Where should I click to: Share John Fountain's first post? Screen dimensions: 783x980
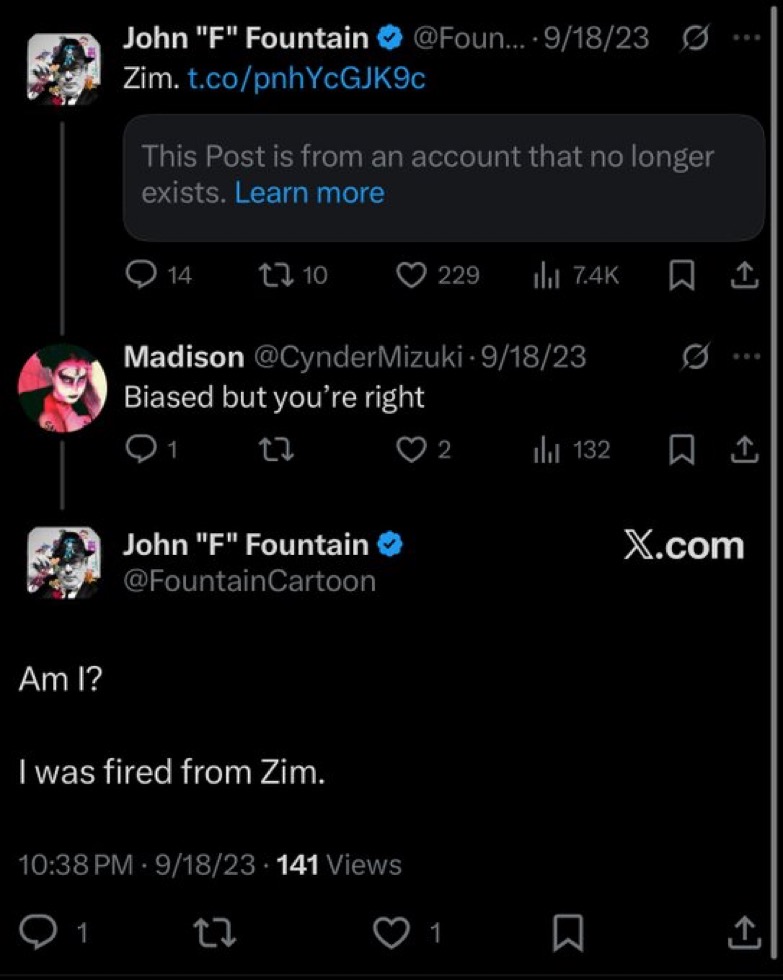point(744,276)
